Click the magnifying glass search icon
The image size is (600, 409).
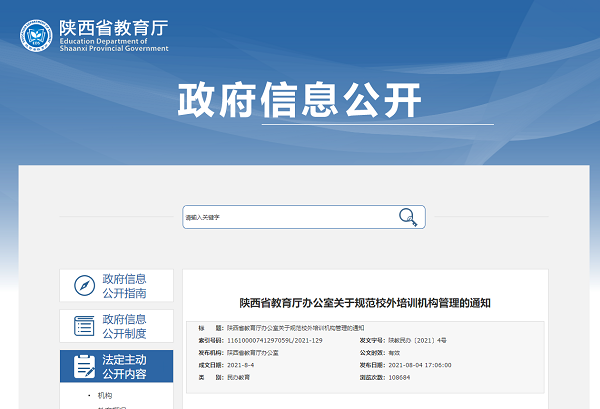point(407,217)
